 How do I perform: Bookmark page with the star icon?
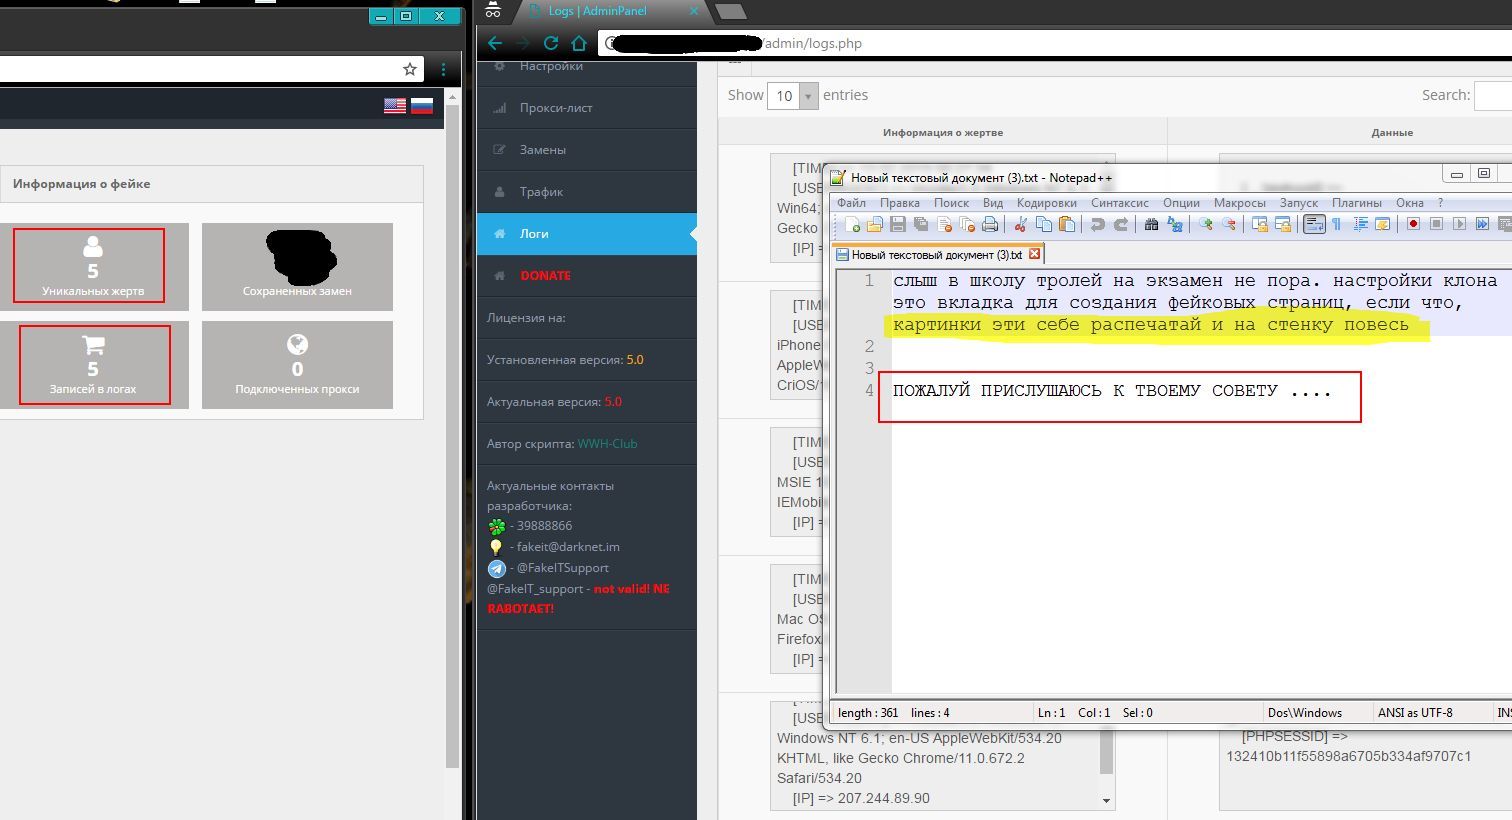coord(409,69)
